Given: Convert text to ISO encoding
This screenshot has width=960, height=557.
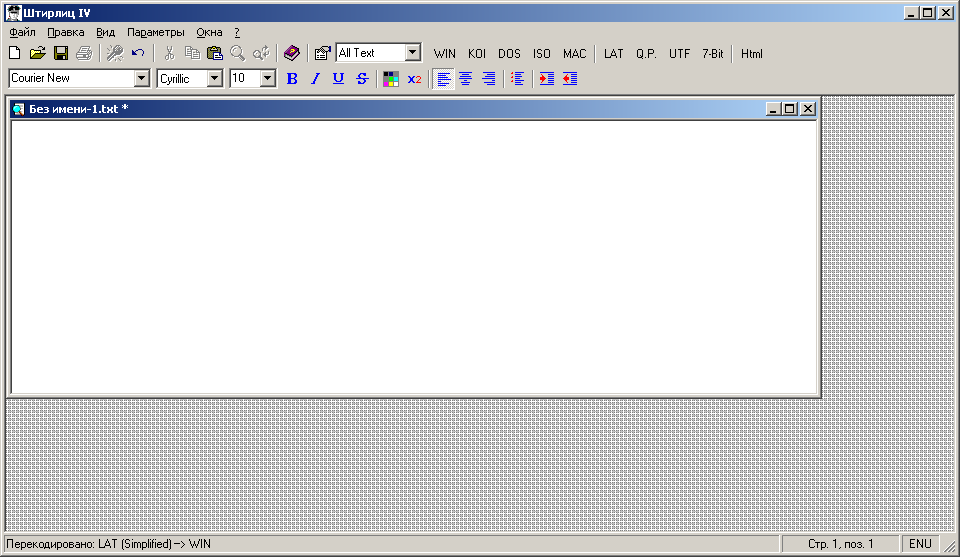Looking at the screenshot, I should tap(542, 54).
